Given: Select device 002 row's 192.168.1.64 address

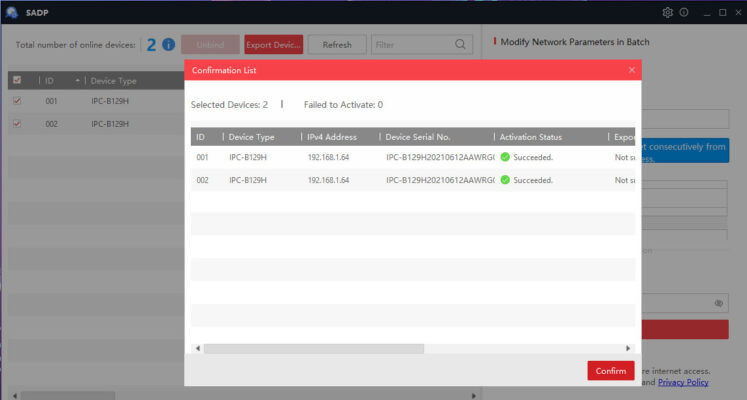Looking at the screenshot, I should click(328, 180).
